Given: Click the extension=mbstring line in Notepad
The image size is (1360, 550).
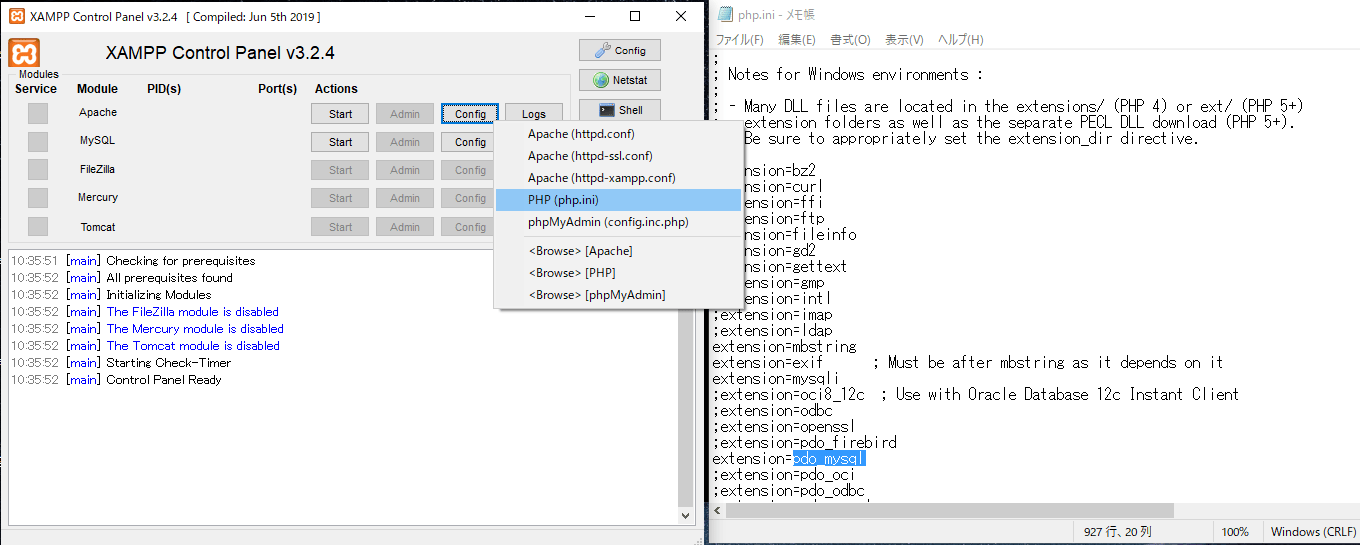Looking at the screenshot, I should pyautogui.click(x=784, y=346).
